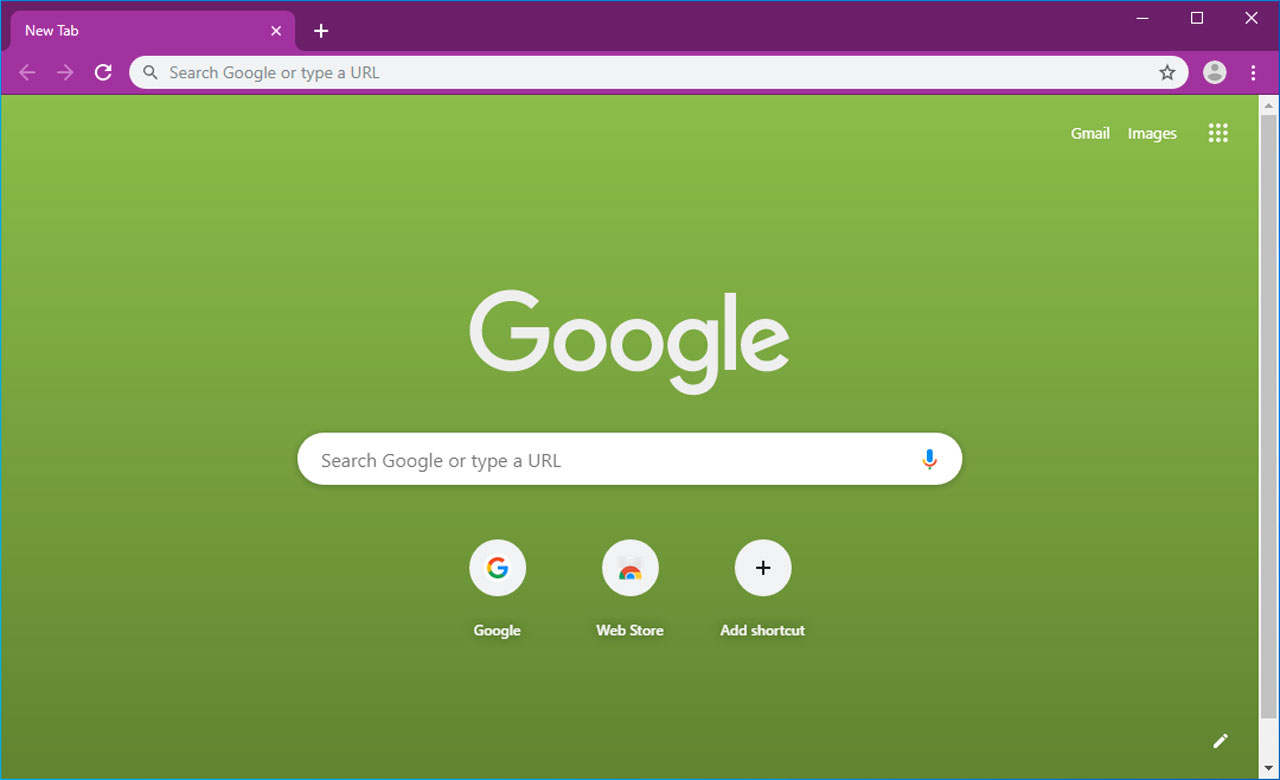Open the Web Store shortcut
The height and width of the screenshot is (780, 1280).
630,568
